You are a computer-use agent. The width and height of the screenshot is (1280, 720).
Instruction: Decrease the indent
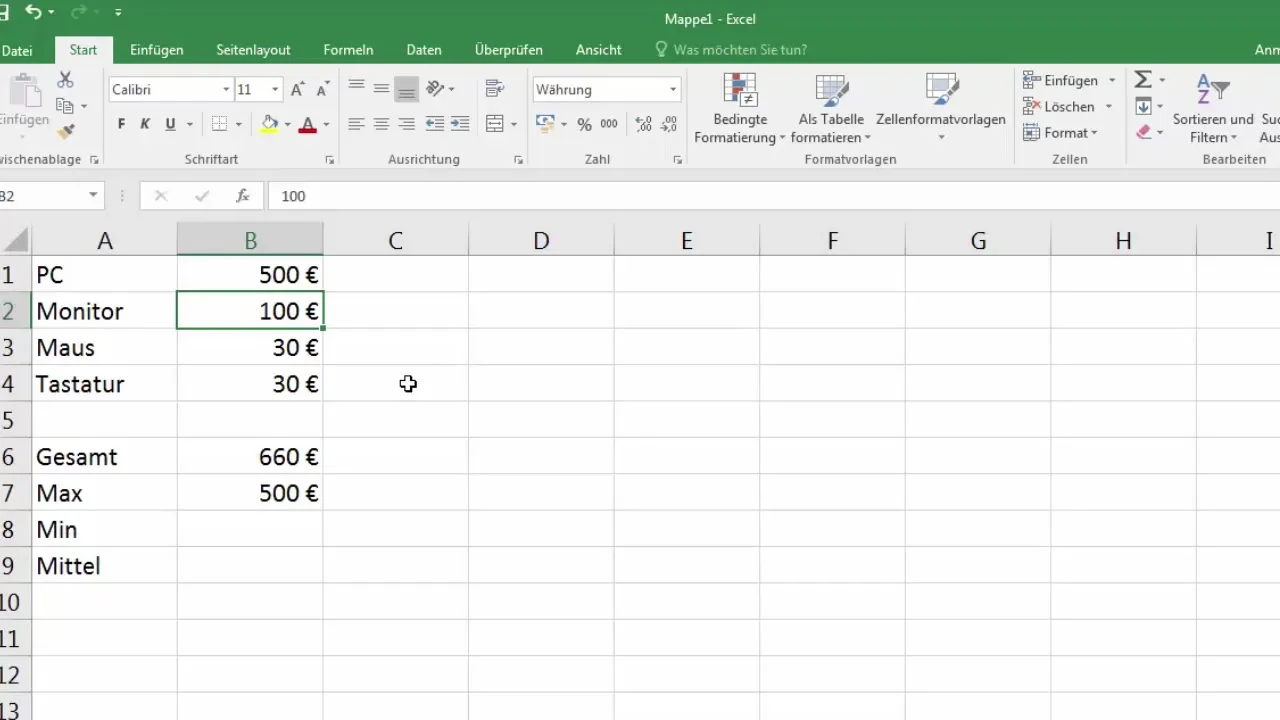coord(435,124)
